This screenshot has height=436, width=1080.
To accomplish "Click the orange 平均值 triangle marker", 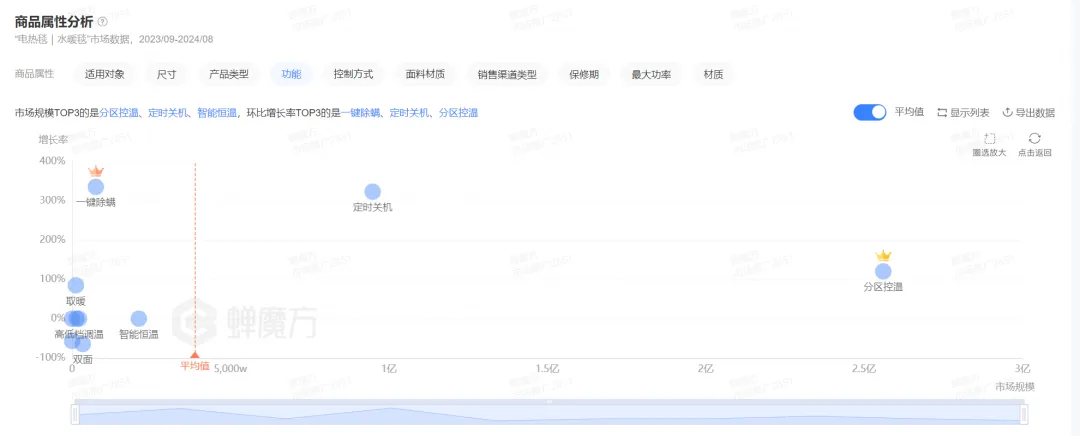I will coord(195,354).
